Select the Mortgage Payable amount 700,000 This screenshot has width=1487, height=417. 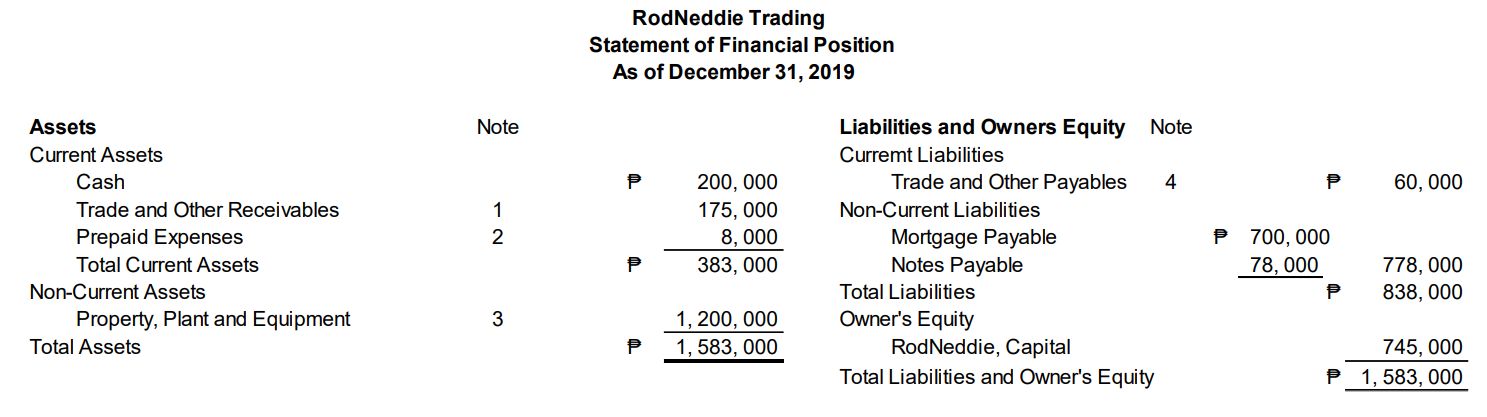pos(1290,237)
